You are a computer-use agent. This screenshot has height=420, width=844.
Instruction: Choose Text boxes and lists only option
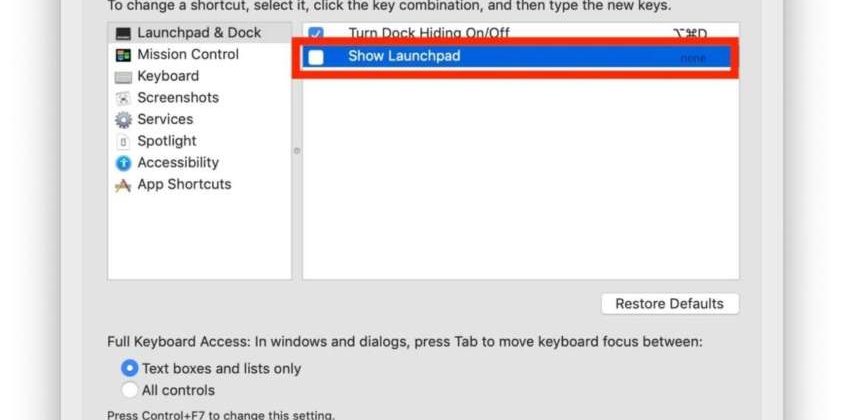point(129,368)
